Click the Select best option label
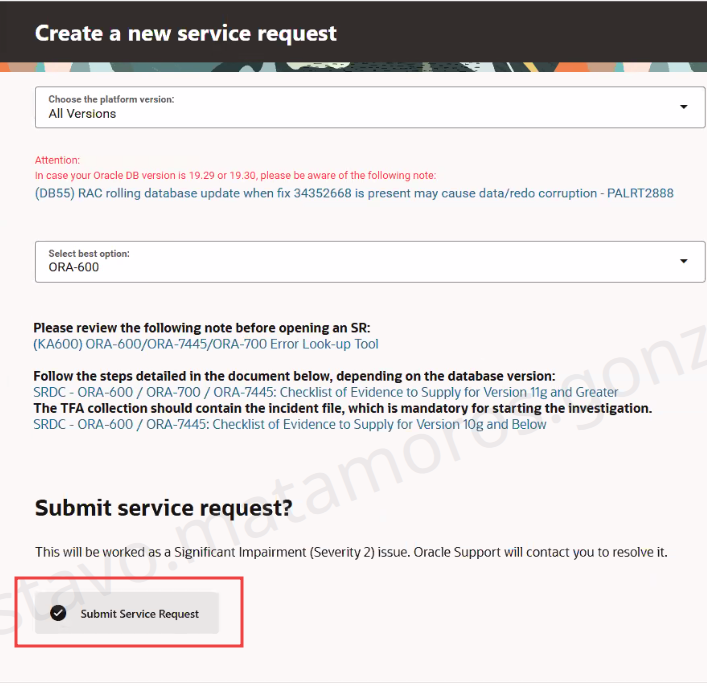This screenshot has width=707, height=686. pos(89,254)
